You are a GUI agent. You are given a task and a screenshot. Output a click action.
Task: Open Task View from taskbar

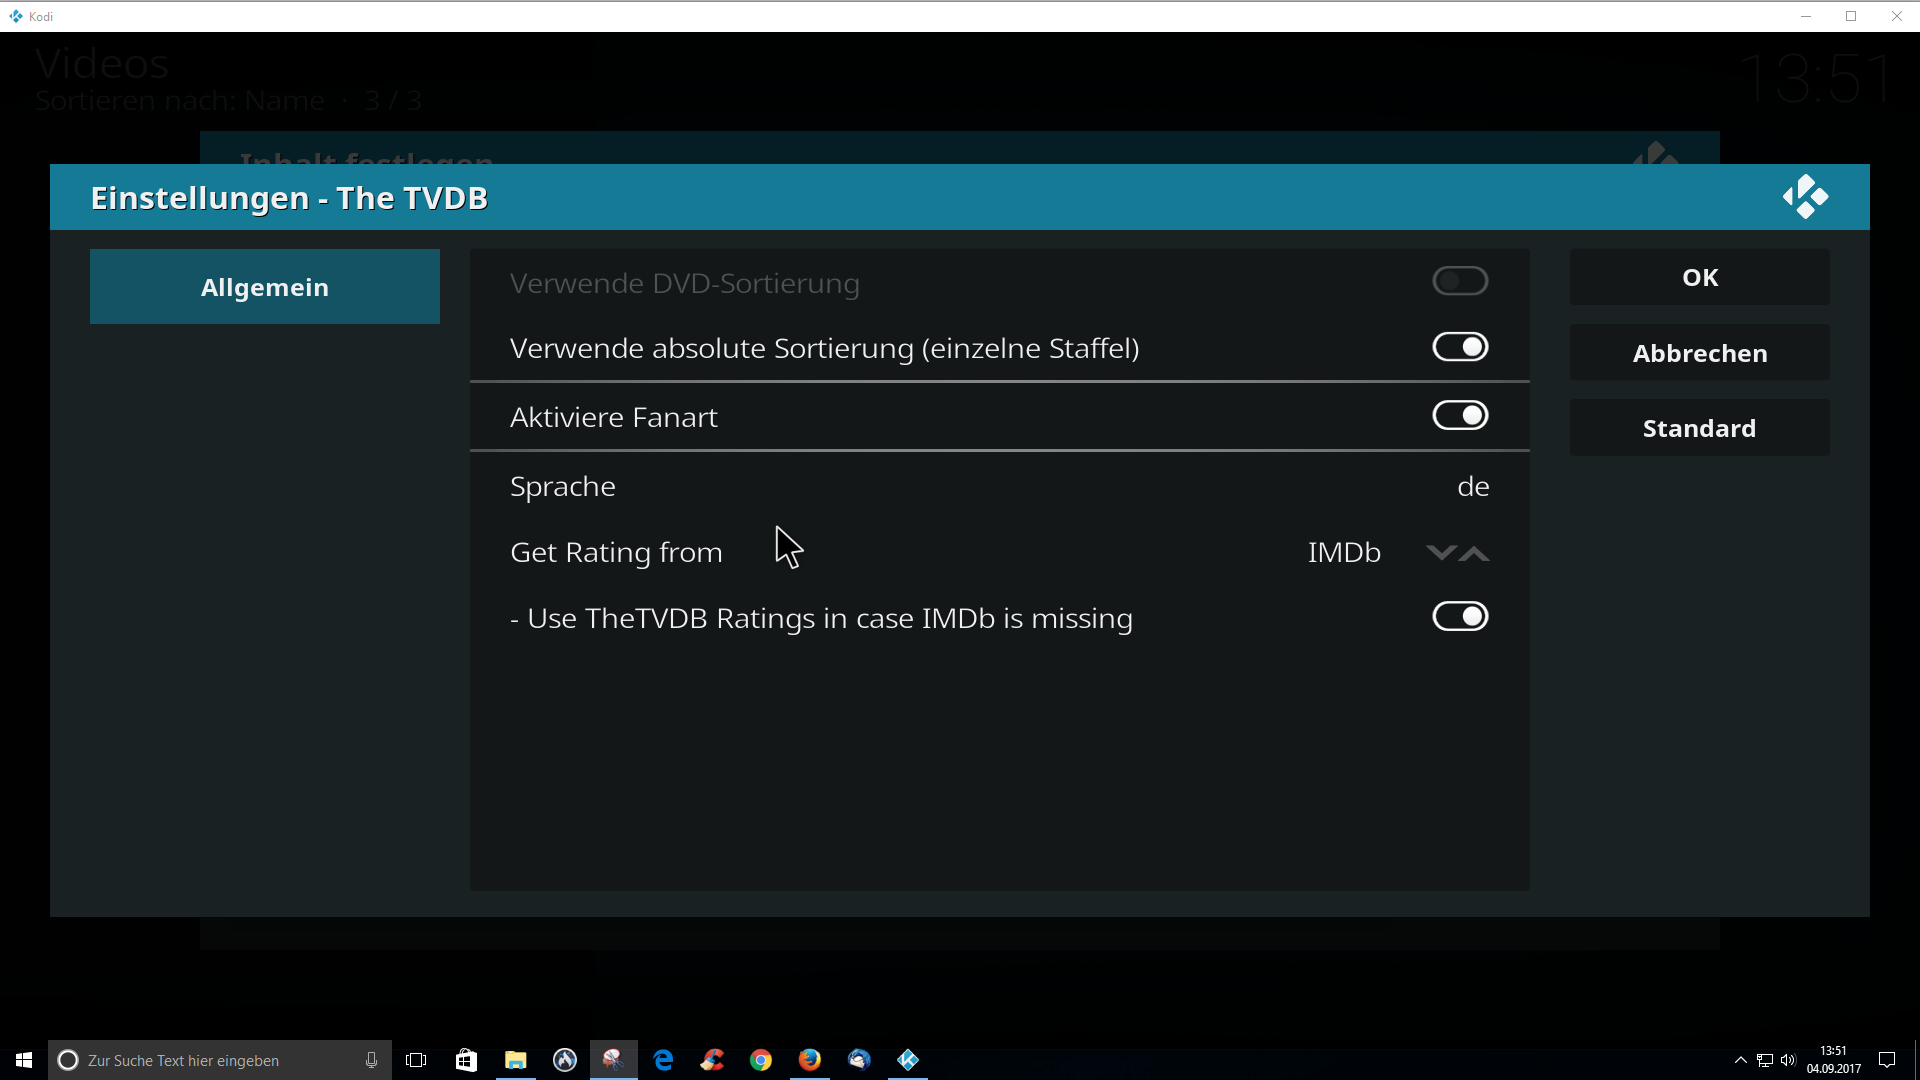(x=416, y=1060)
